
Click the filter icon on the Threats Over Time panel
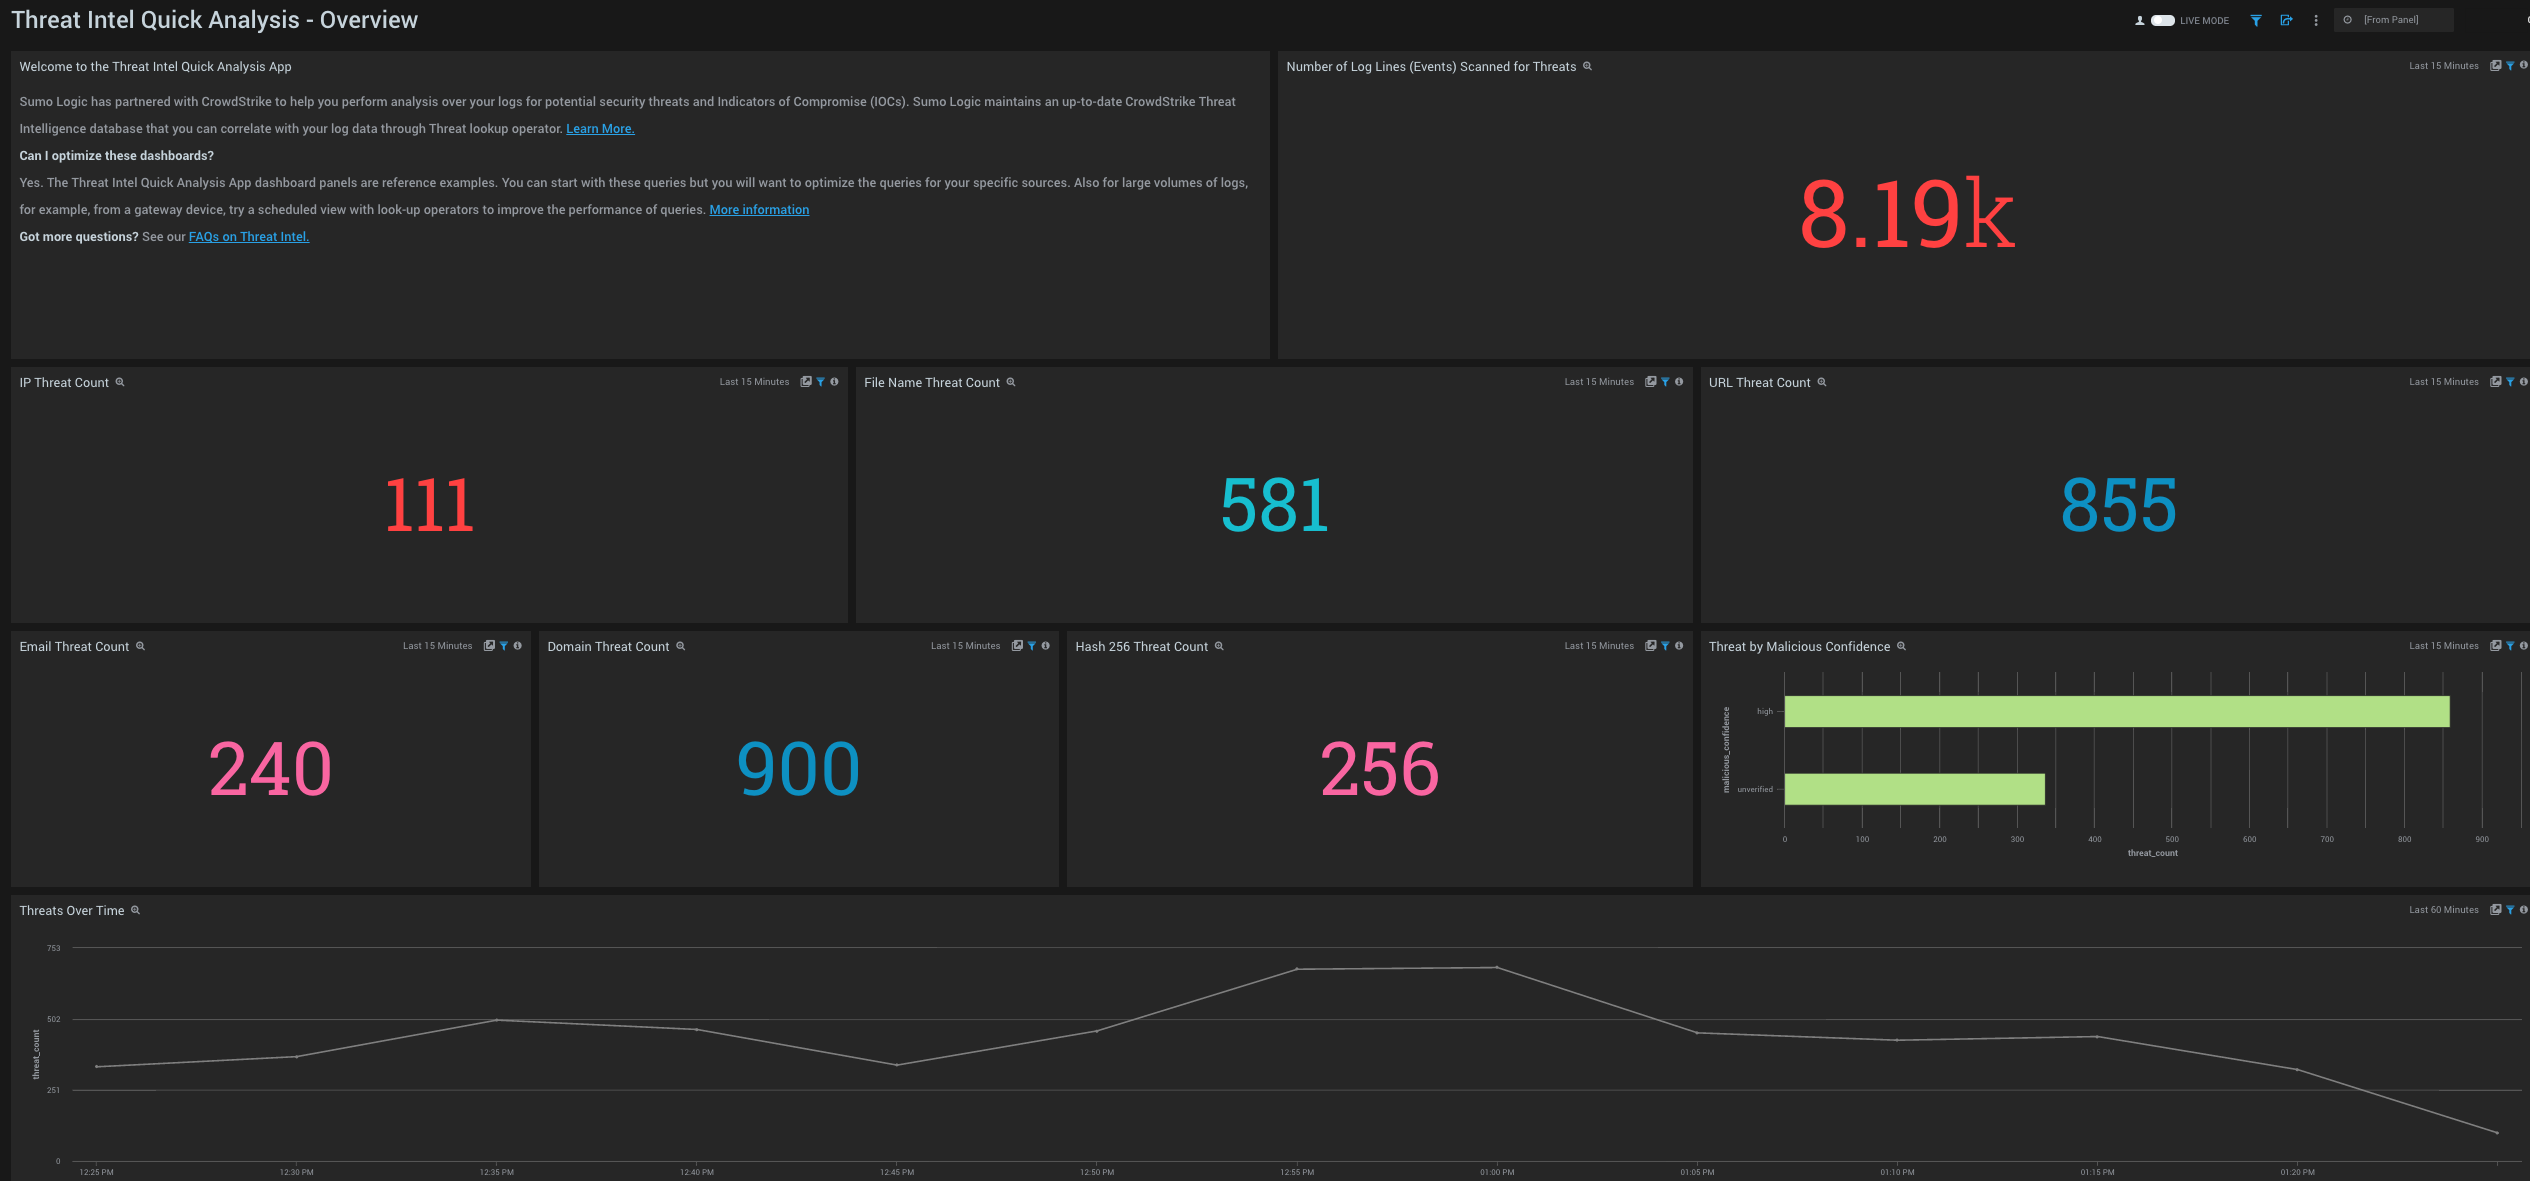[2511, 910]
